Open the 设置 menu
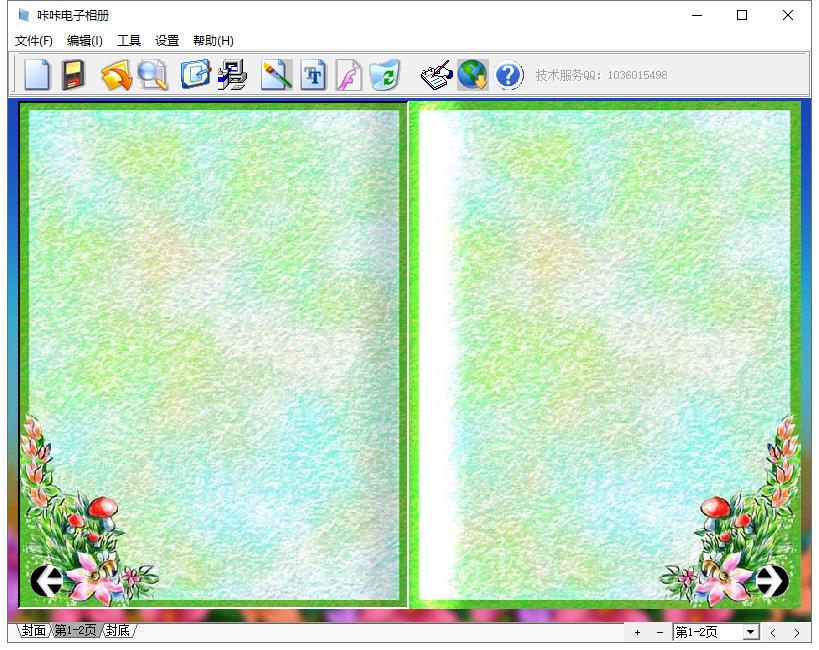The width and height of the screenshot is (819, 650). click(167, 41)
